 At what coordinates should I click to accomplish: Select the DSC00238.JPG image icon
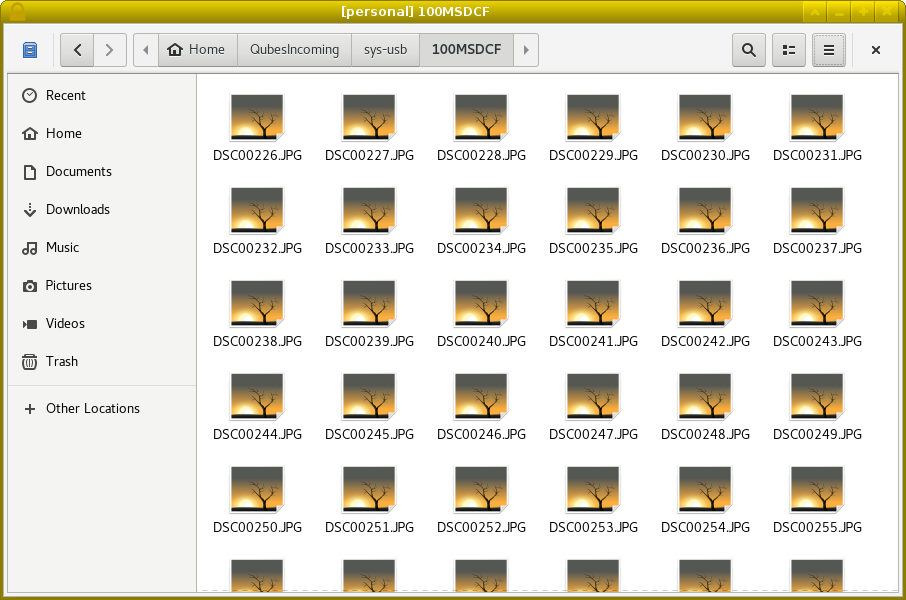257,303
